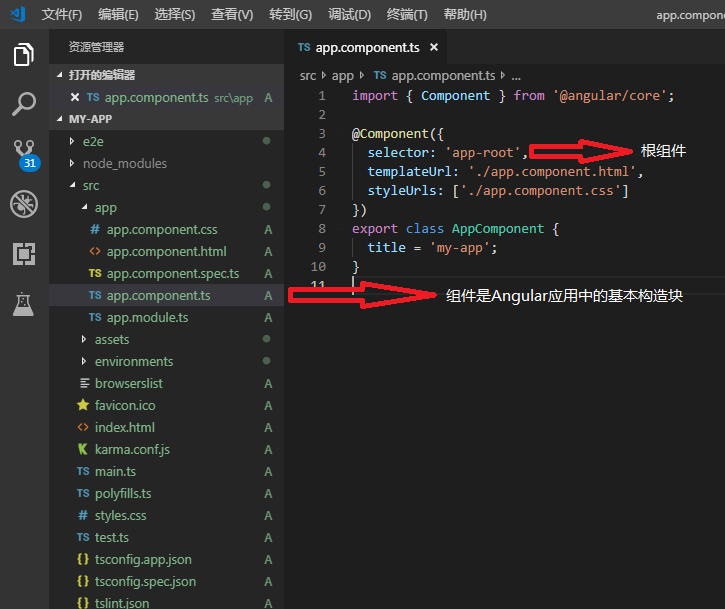725x609 pixels.
Task: Open index.html file
Action: [x=166, y=427]
